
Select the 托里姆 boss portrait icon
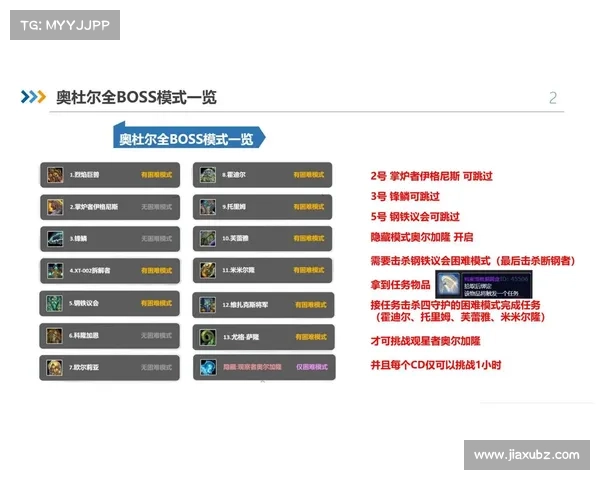(x=208, y=207)
